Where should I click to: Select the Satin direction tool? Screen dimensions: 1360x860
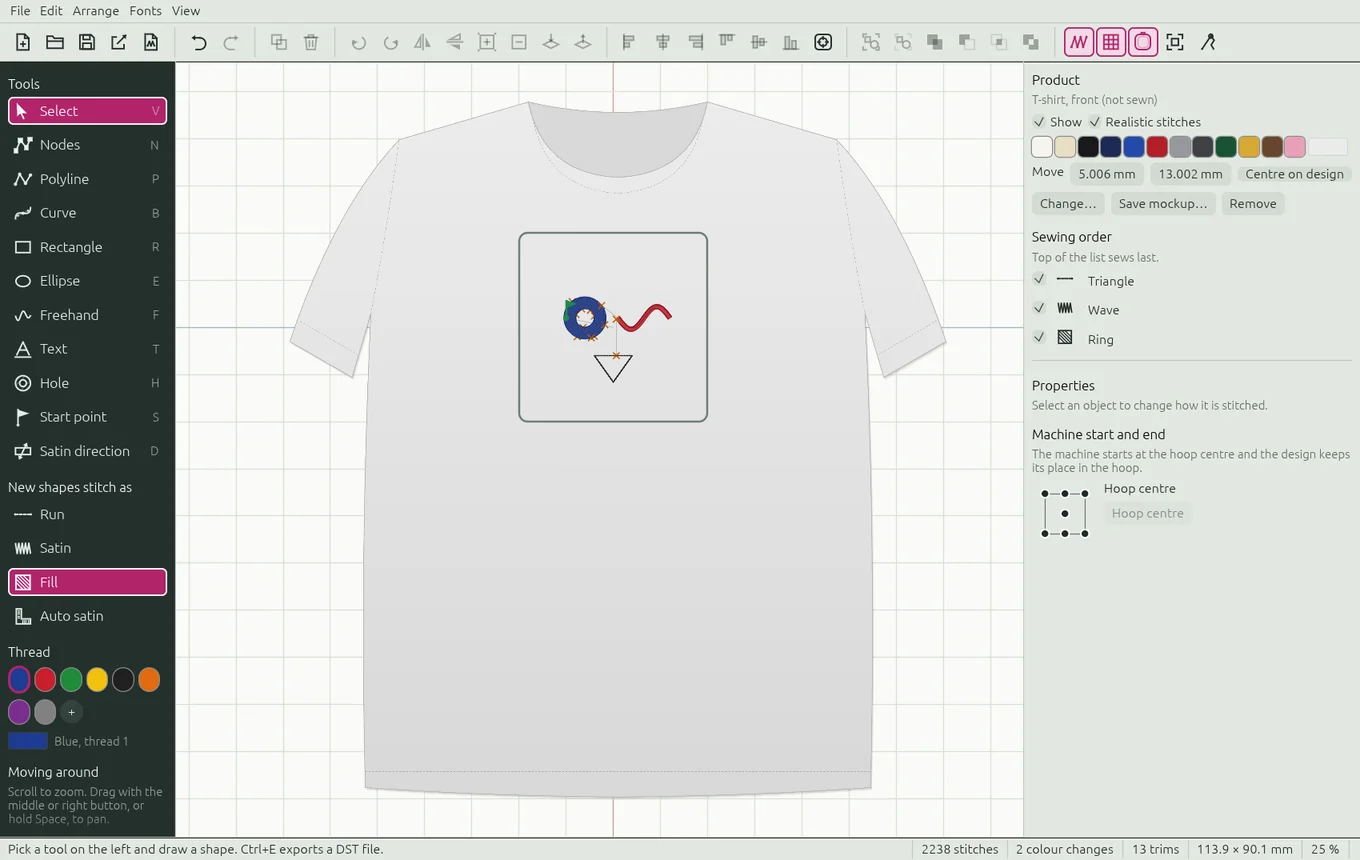(x=87, y=451)
